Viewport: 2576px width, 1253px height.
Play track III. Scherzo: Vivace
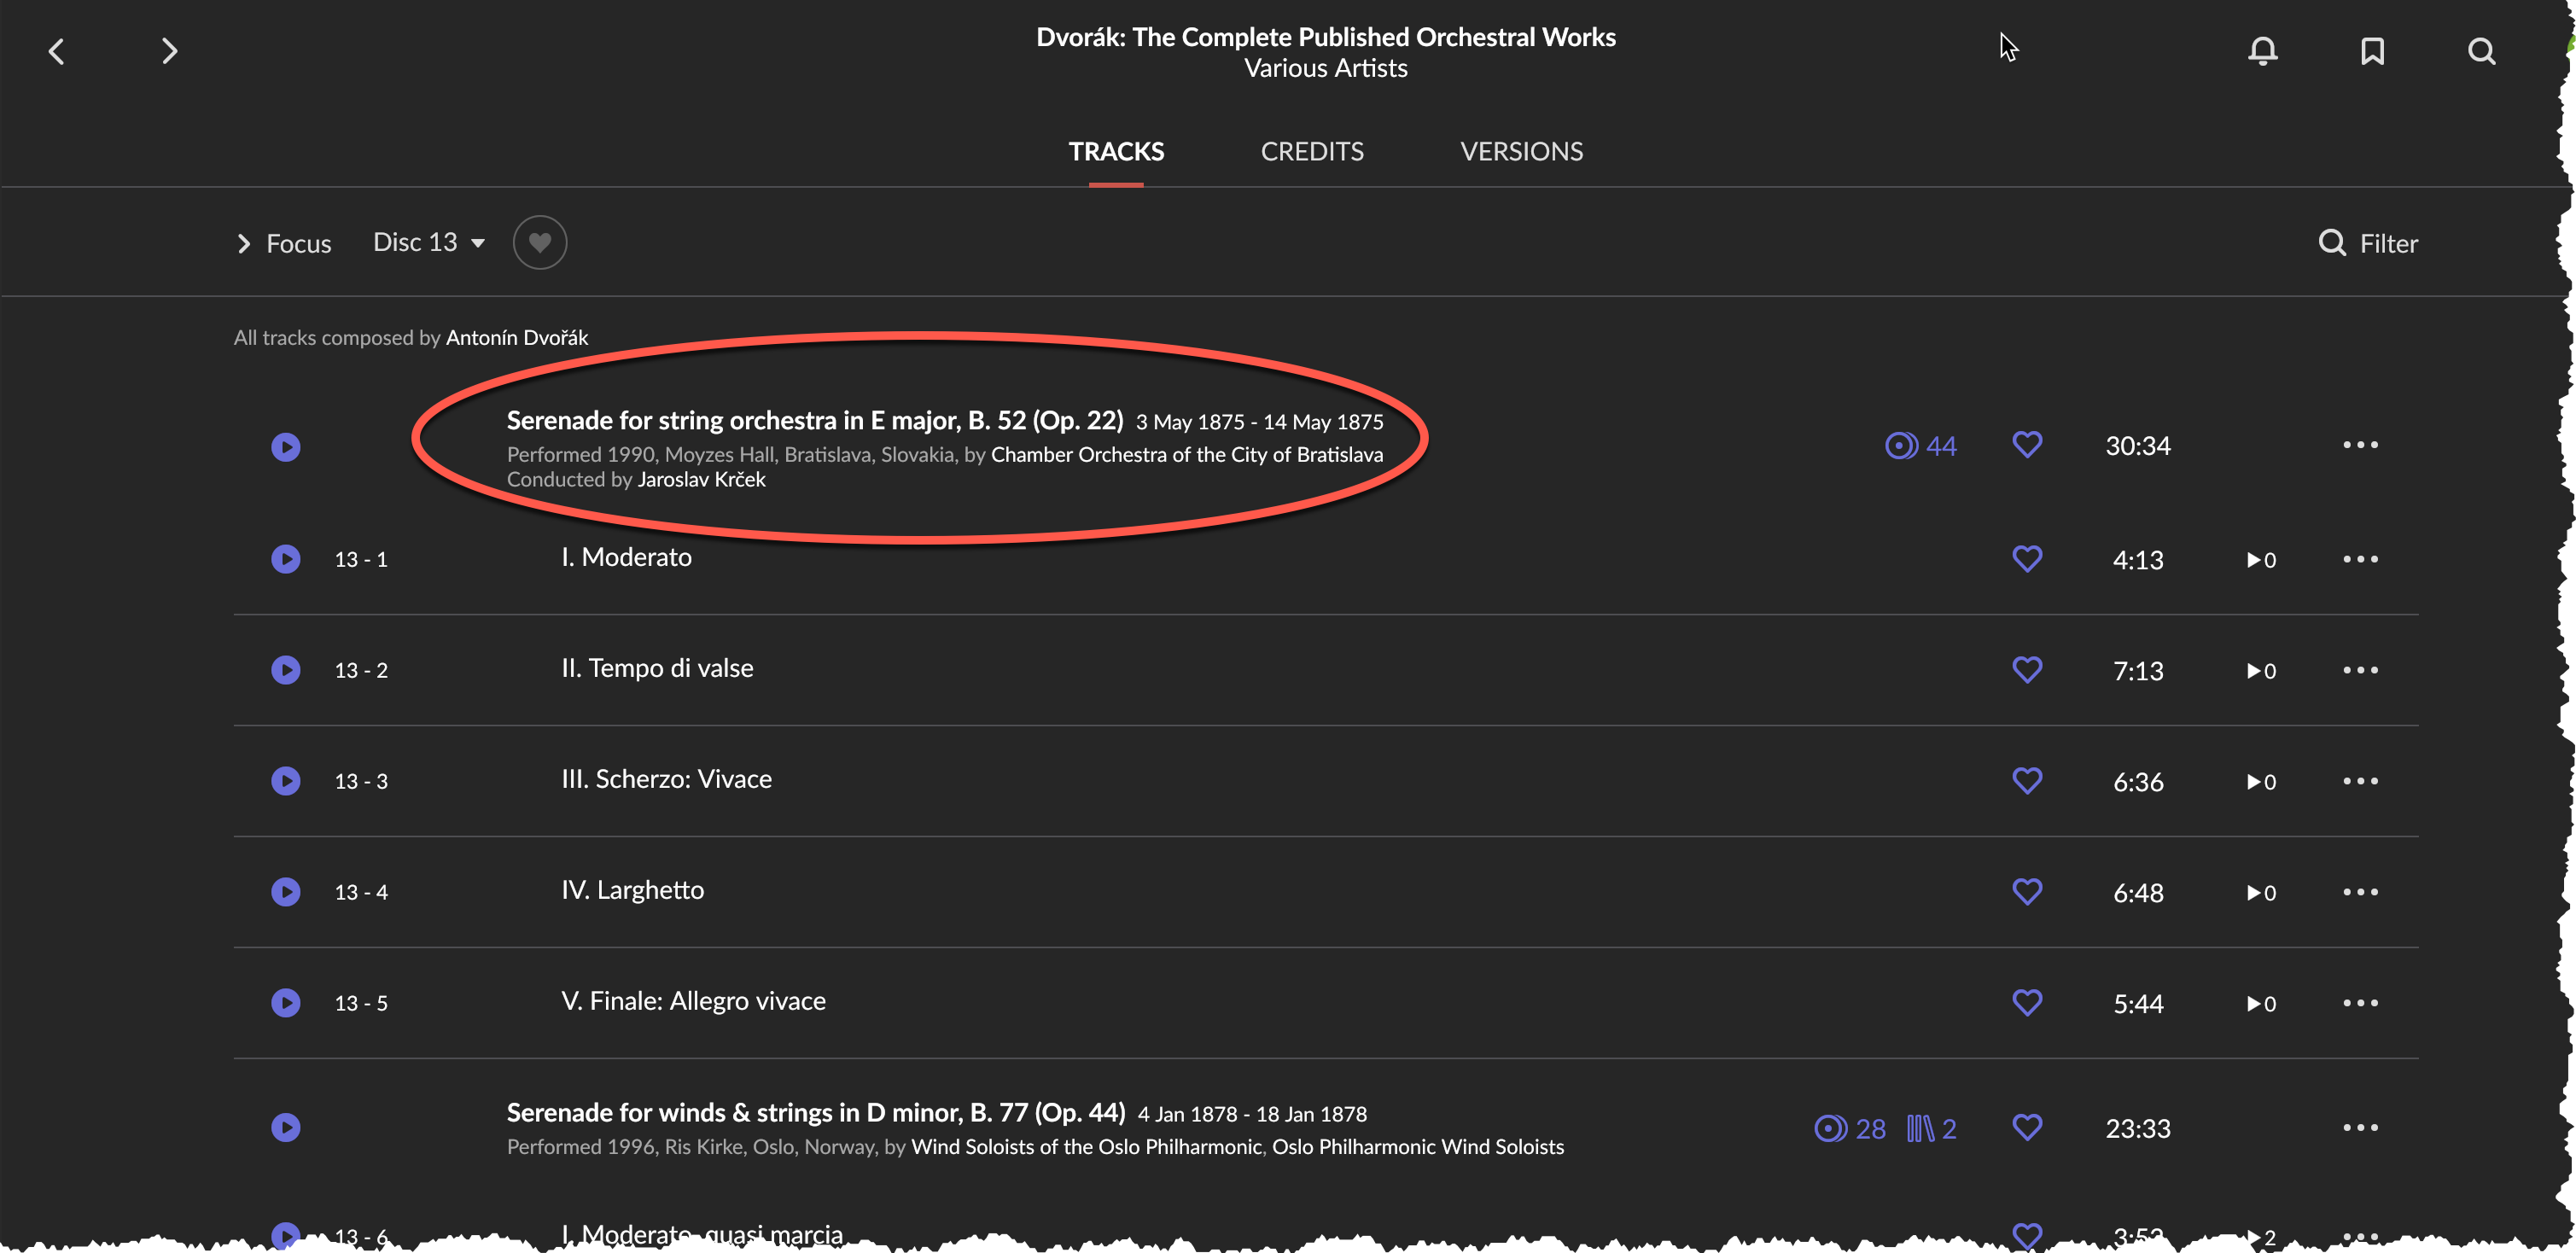point(286,780)
